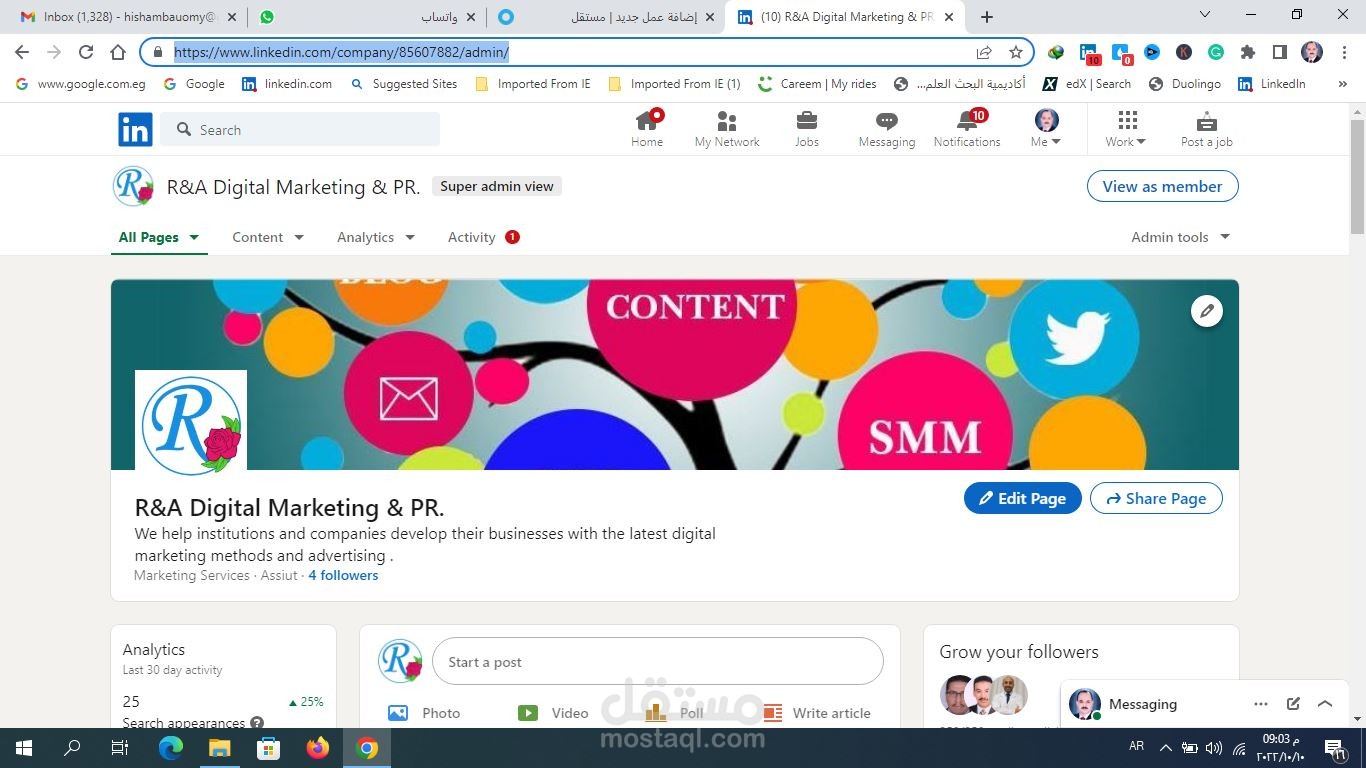Show hidden tray icons arrow

pos(1166,747)
